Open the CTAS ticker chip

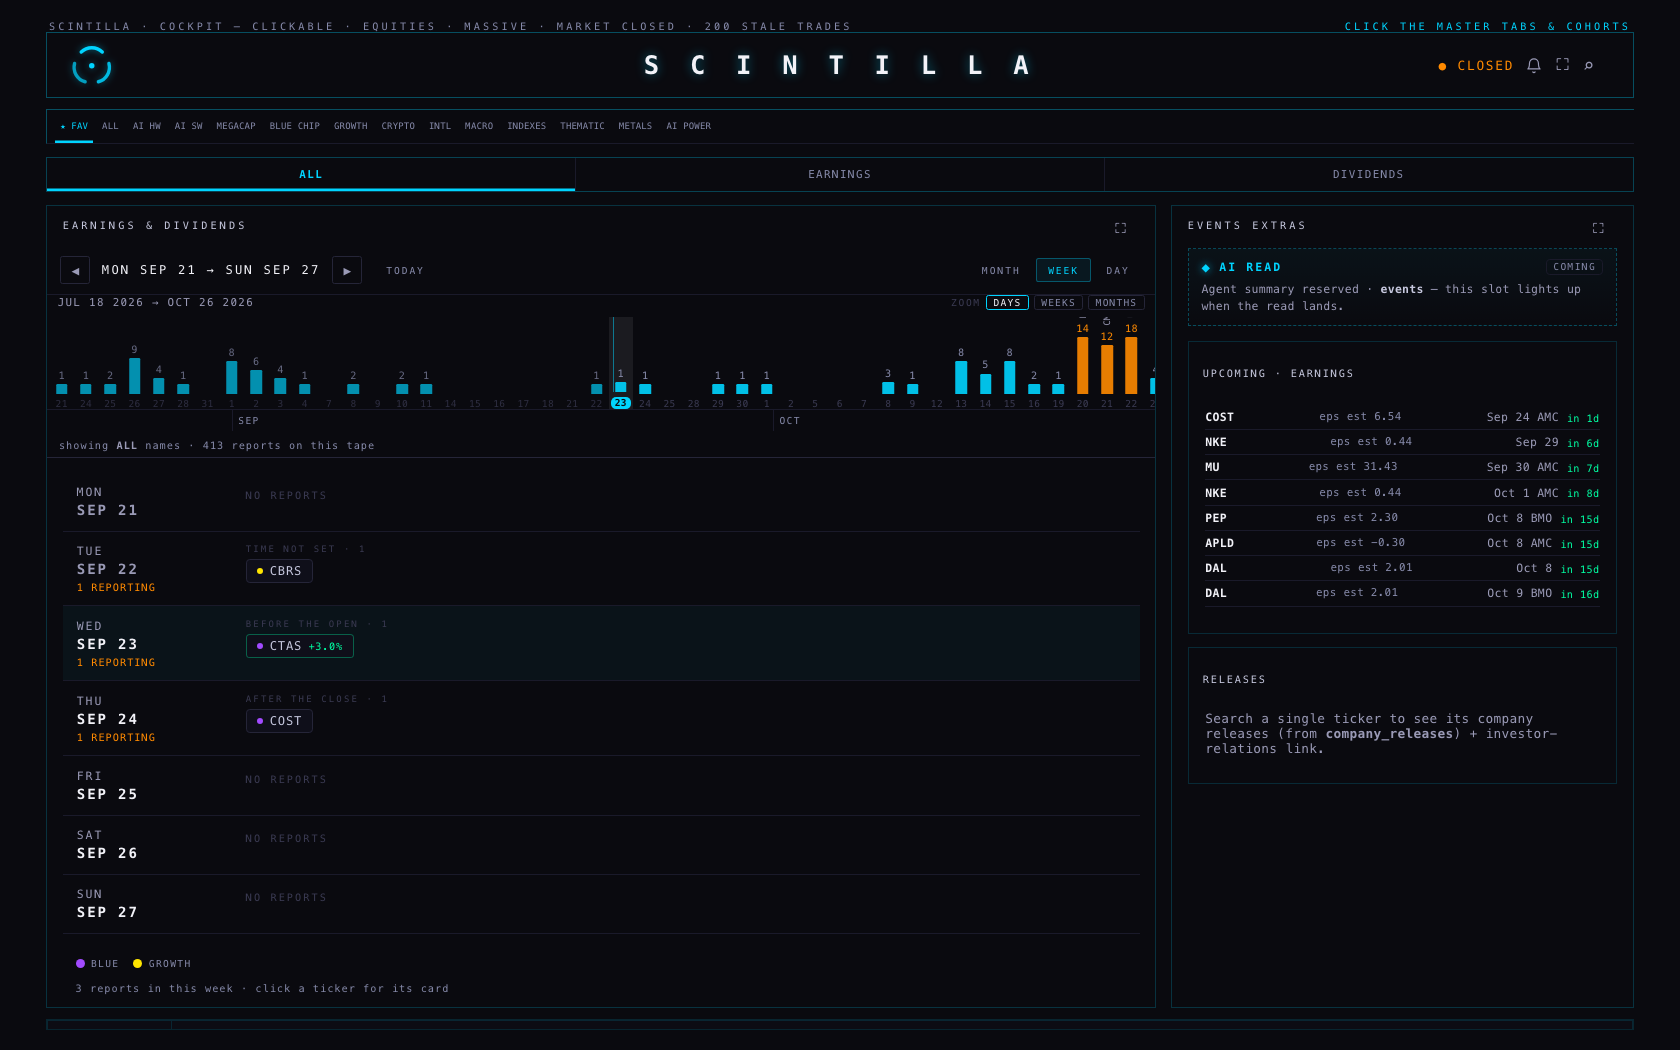coord(300,646)
